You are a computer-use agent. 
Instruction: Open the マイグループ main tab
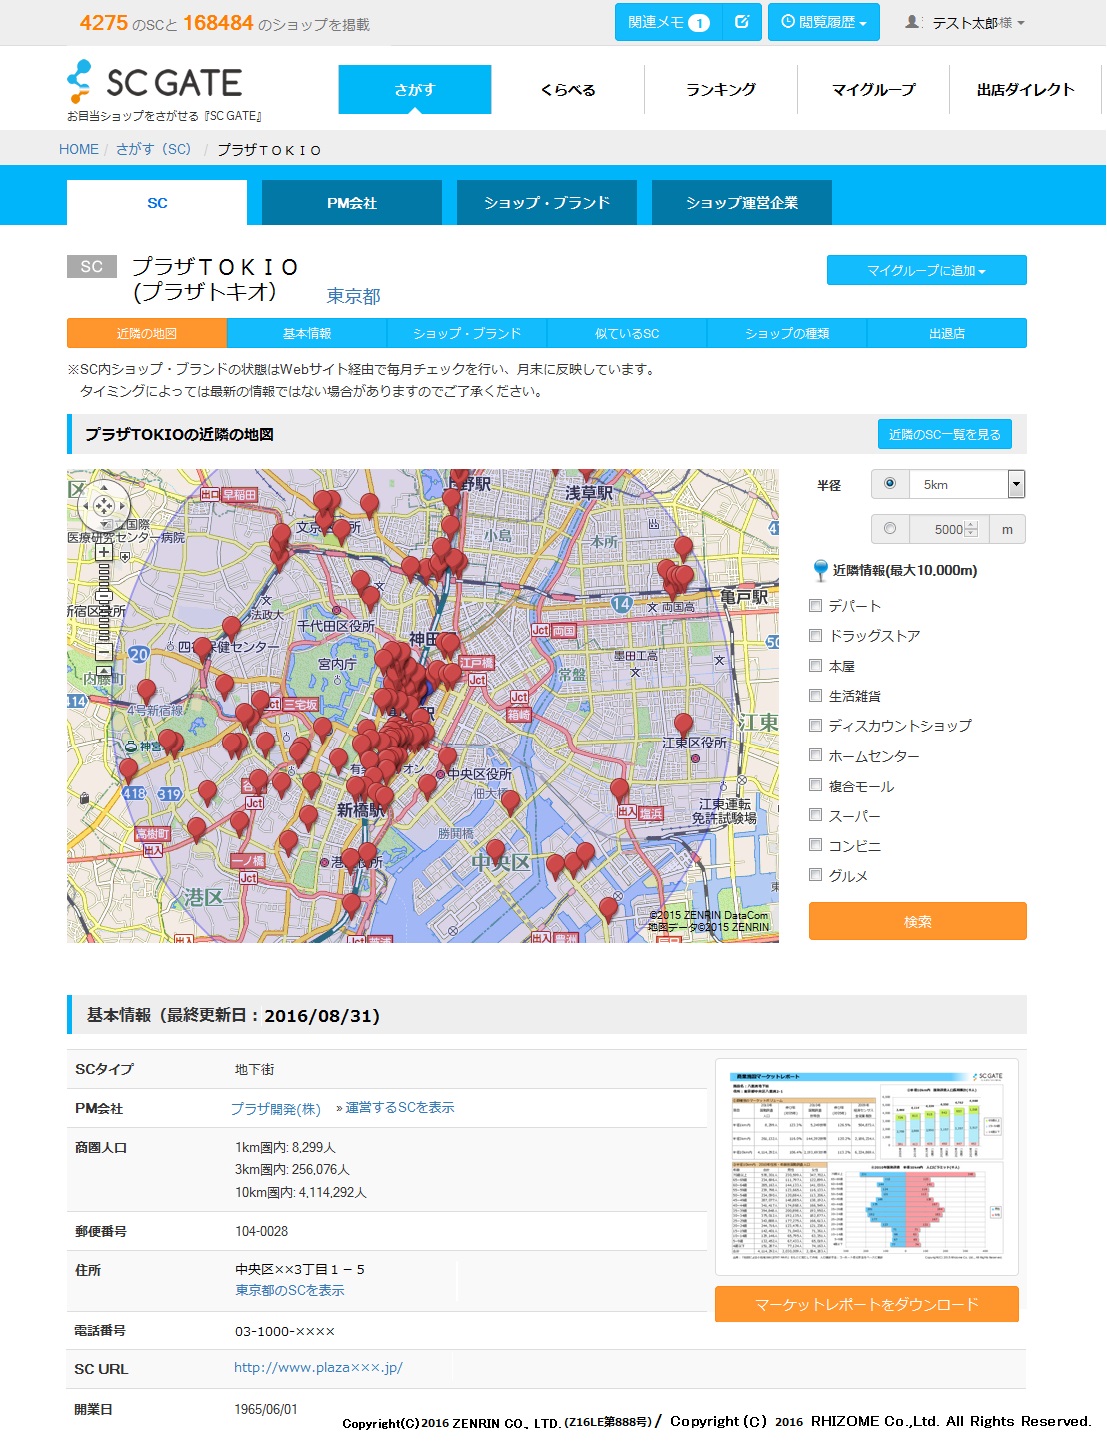point(874,89)
